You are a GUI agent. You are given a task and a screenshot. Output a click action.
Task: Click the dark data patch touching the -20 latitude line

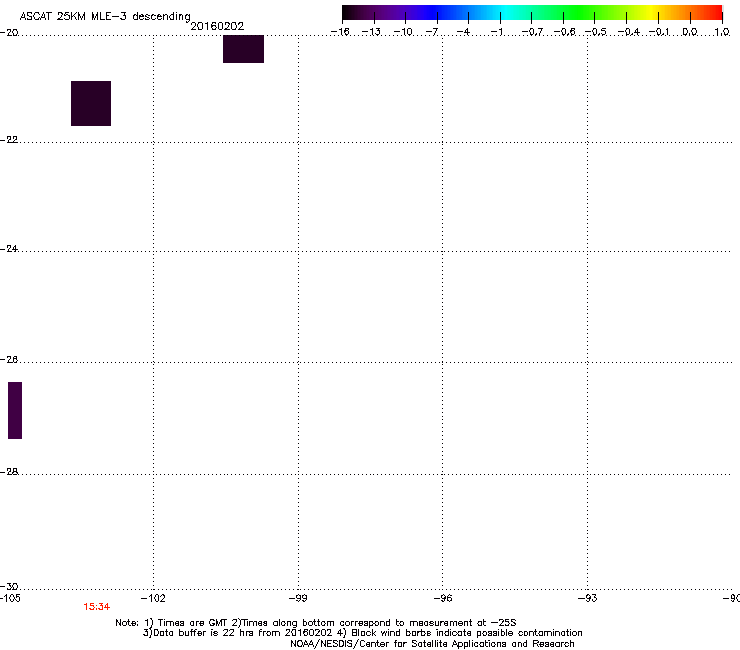pos(244,49)
